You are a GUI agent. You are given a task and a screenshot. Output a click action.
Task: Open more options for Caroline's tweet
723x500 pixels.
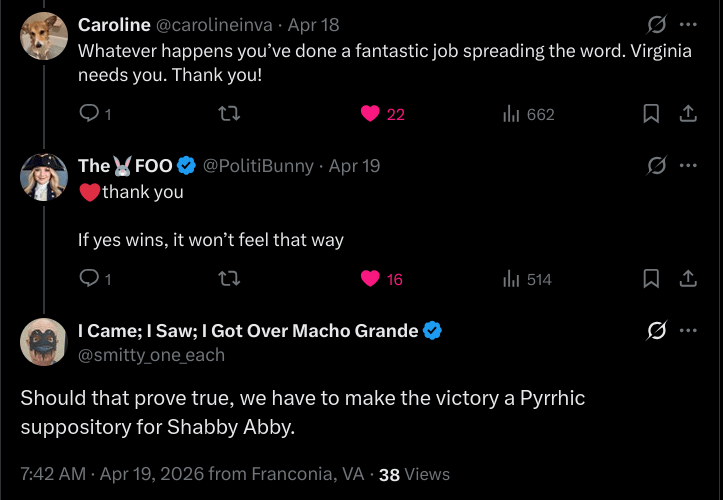pyautogui.click(x=688, y=24)
